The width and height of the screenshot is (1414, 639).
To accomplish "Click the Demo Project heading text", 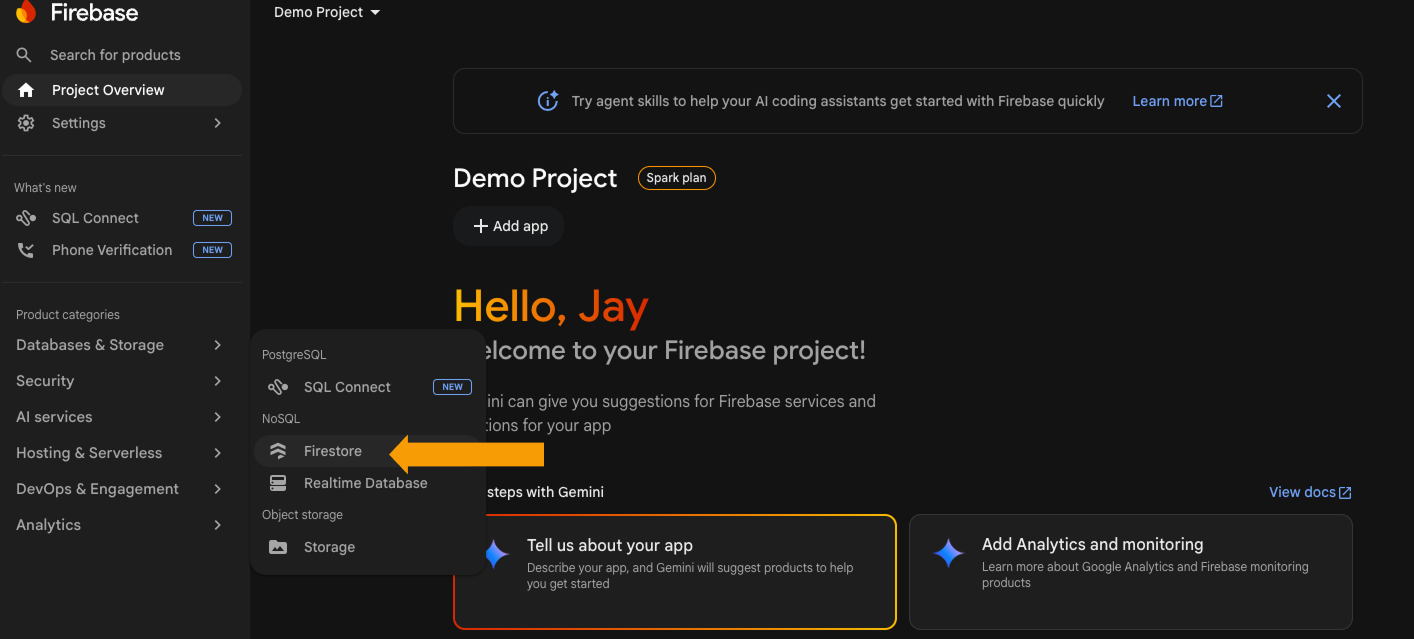I will point(535,178).
